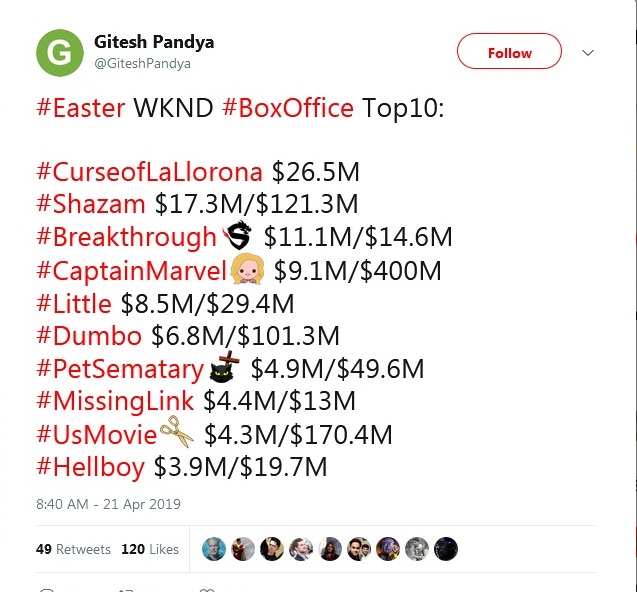Image resolution: width=637 pixels, height=592 pixels.
Task: Click the black cat Pet Sematary emoji
Action: [x=224, y=367]
